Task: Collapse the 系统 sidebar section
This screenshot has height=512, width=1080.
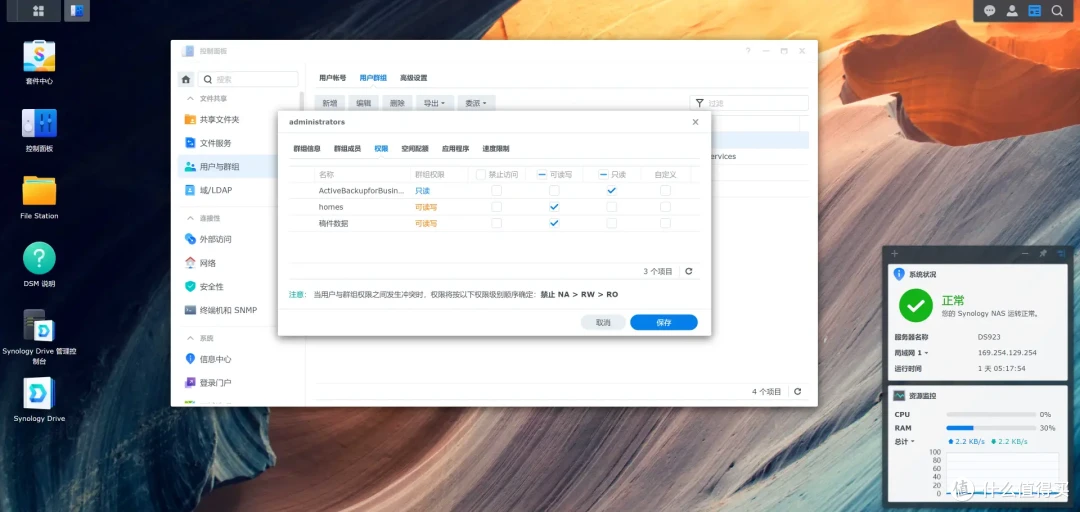Action: click(191, 338)
